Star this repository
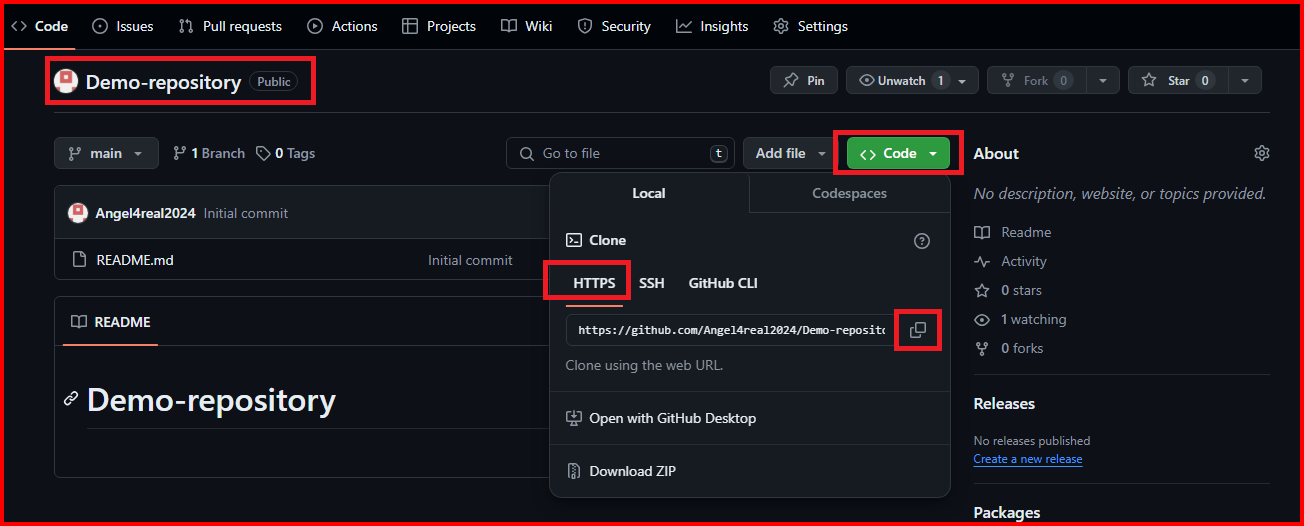 [1178, 80]
